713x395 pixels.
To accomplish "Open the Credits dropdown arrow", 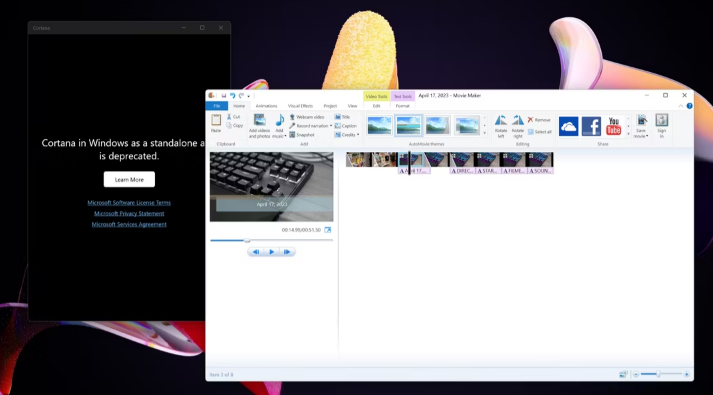I will [358, 135].
